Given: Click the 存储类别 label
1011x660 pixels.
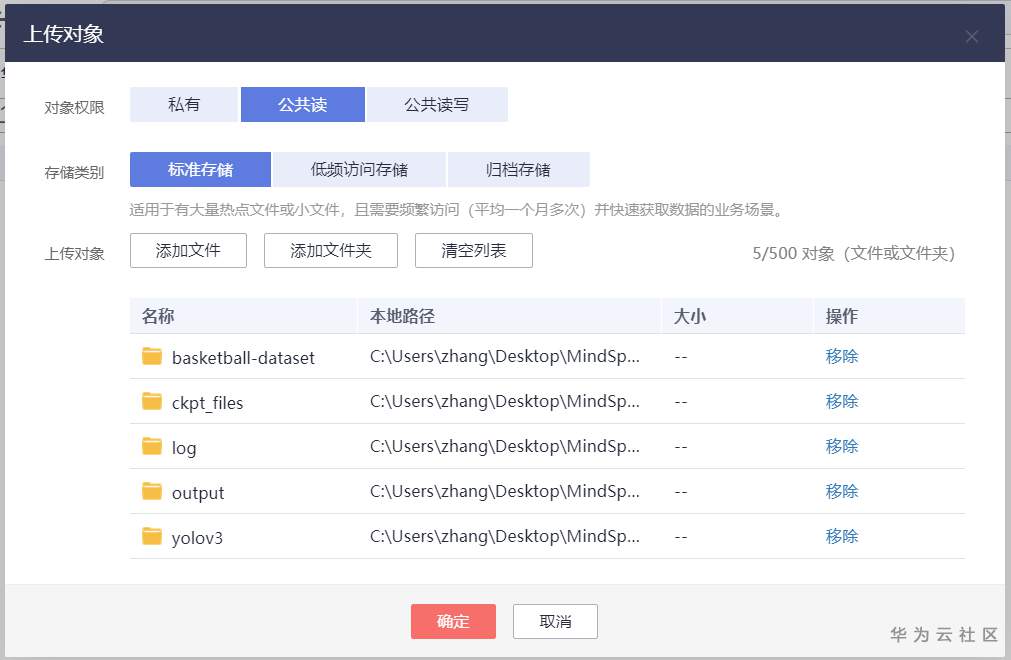Looking at the screenshot, I should pyautogui.click(x=74, y=173).
